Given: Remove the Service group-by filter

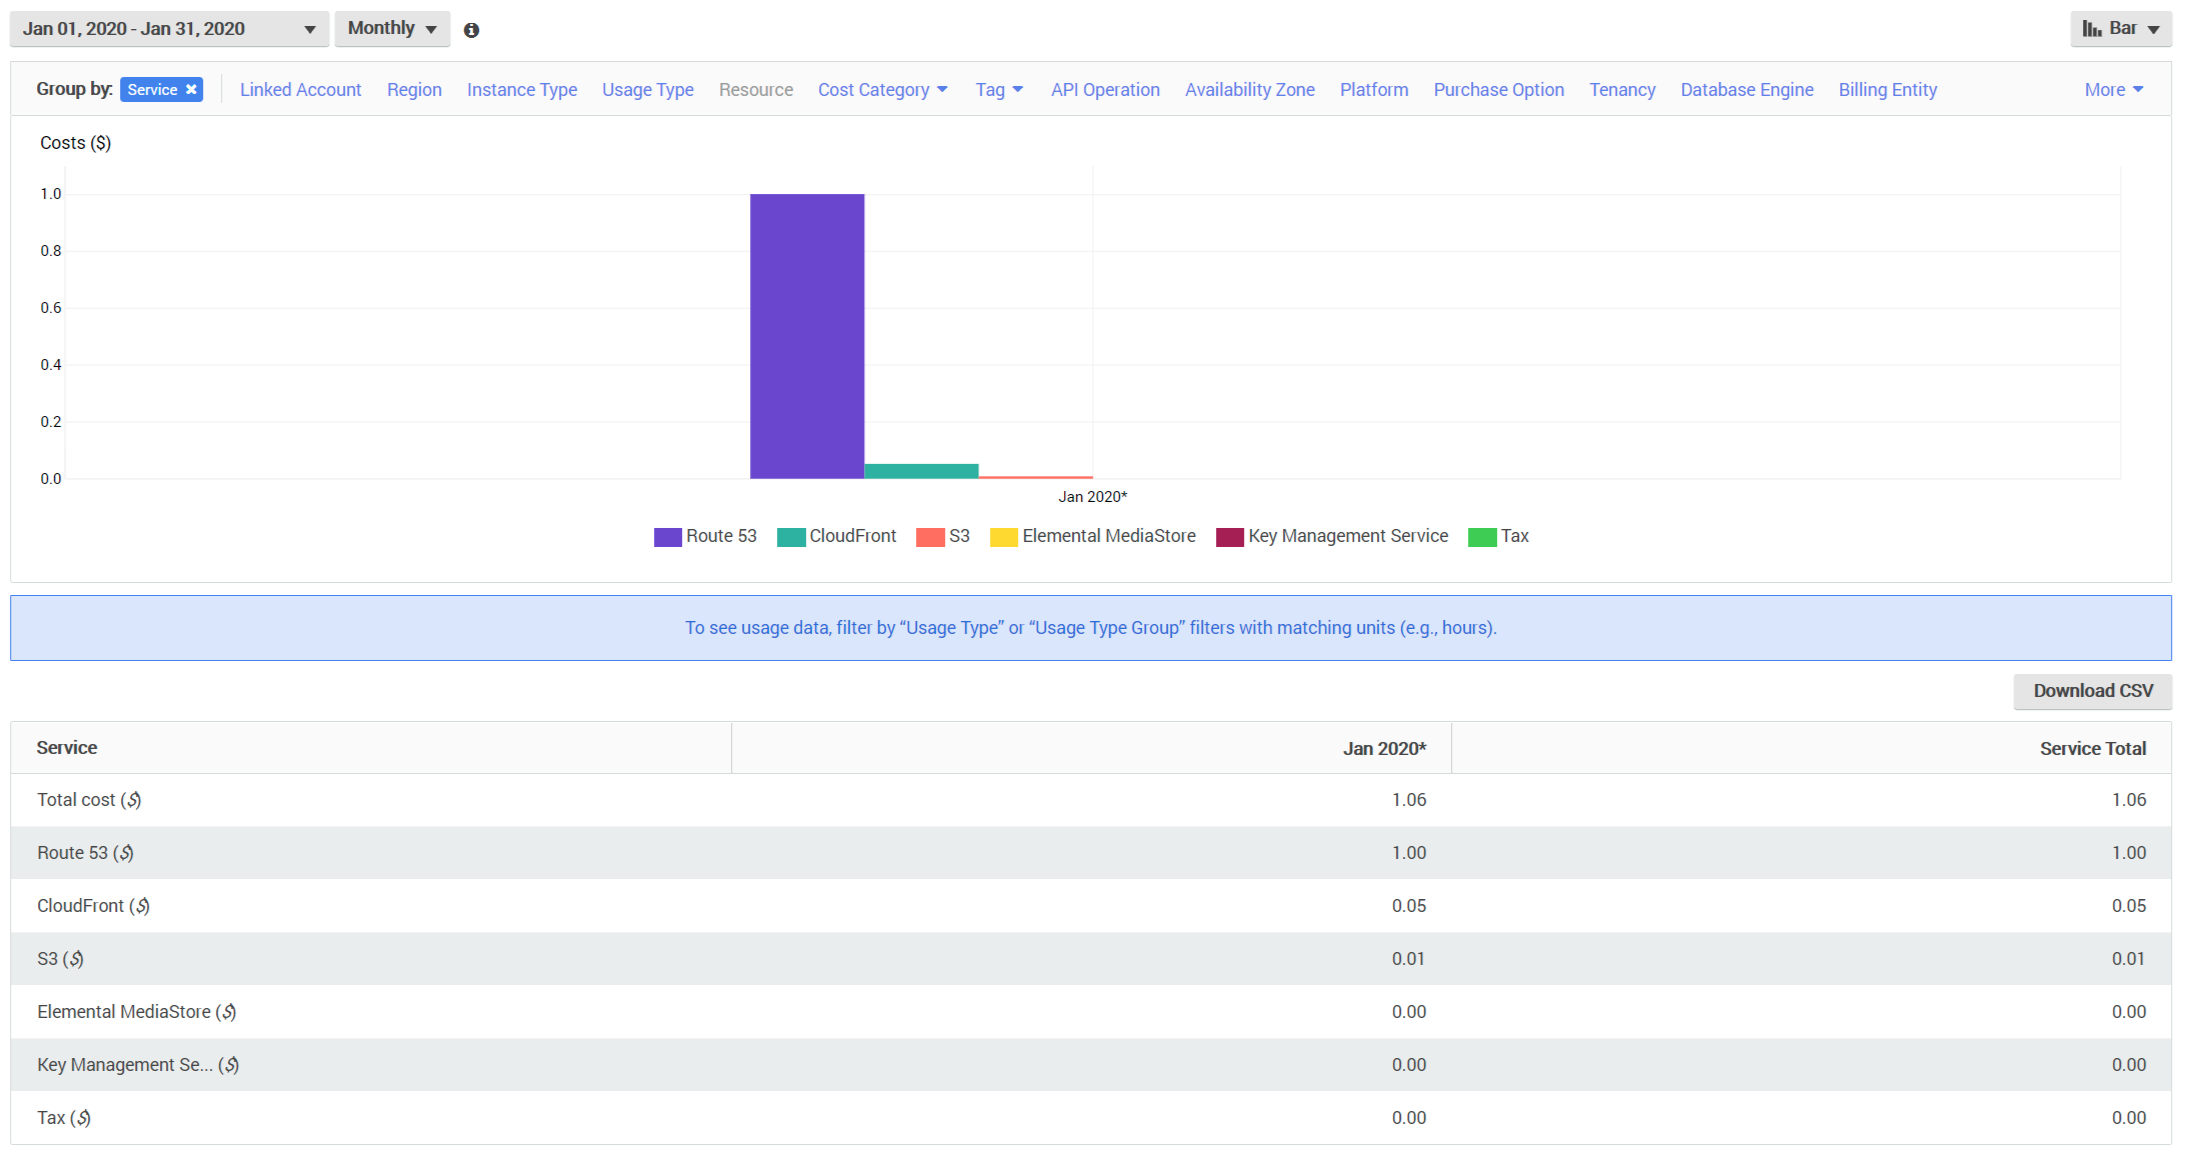Looking at the screenshot, I should pyautogui.click(x=189, y=90).
